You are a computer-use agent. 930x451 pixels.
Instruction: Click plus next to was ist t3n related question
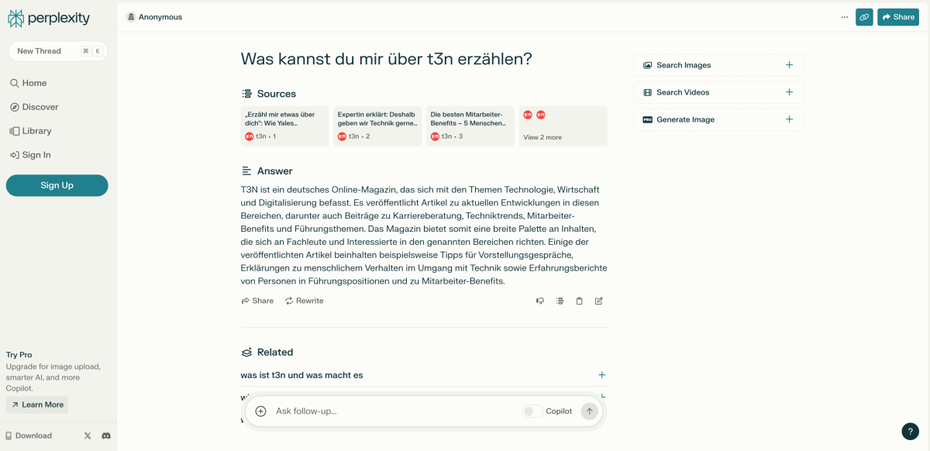pos(602,375)
